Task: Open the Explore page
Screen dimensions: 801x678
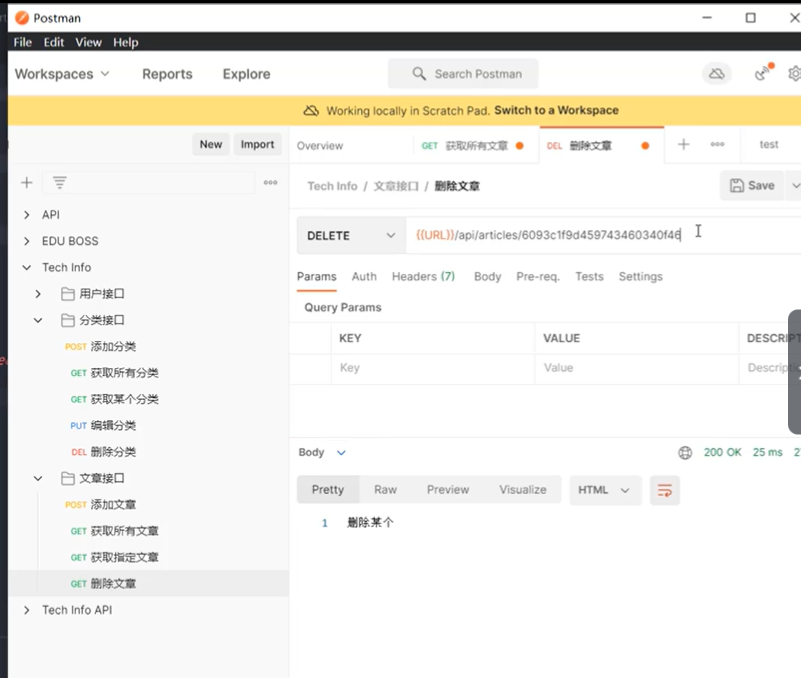Action: click(x=246, y=74)
